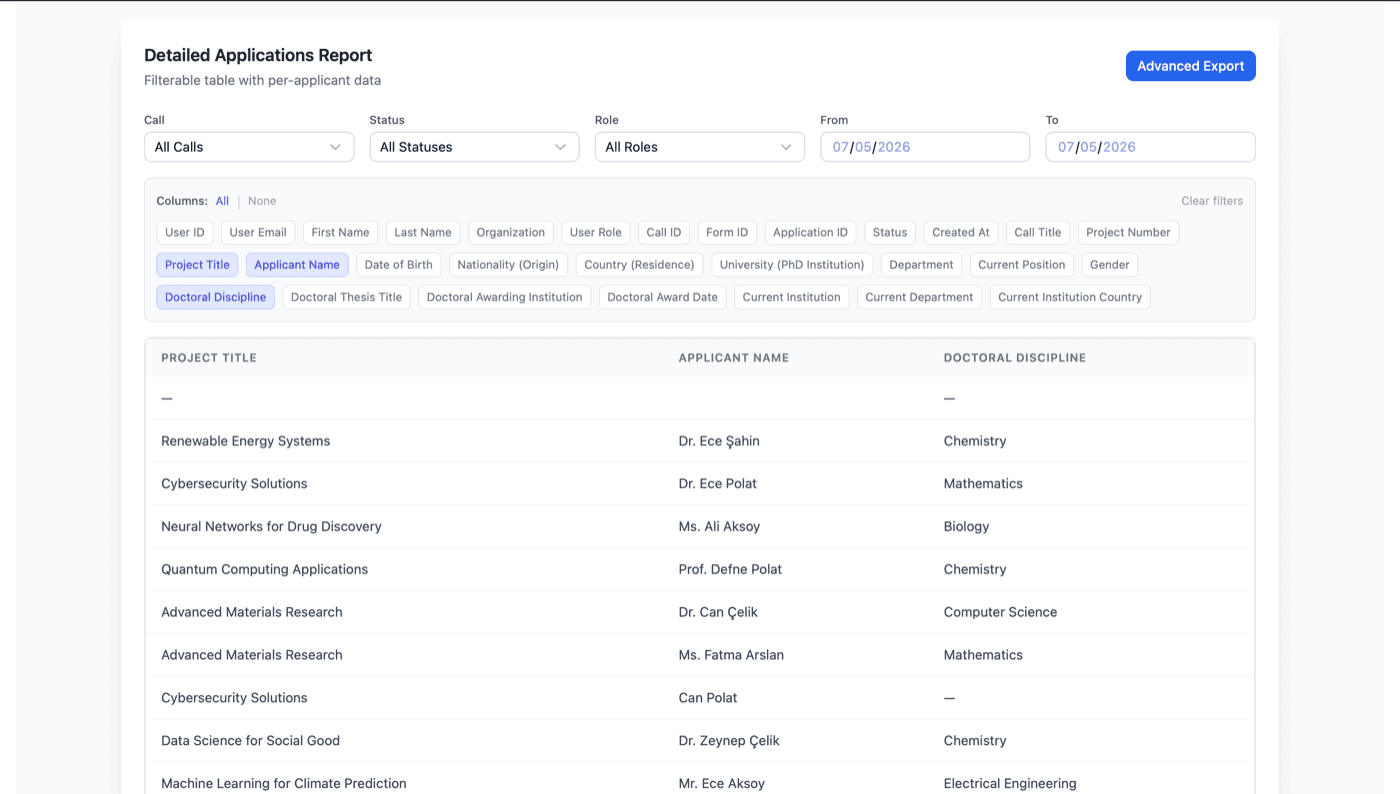The height and width of the screenshot is (794, 1400).
Task: Click the Computer Science discipline cell
Action: 1000,612
